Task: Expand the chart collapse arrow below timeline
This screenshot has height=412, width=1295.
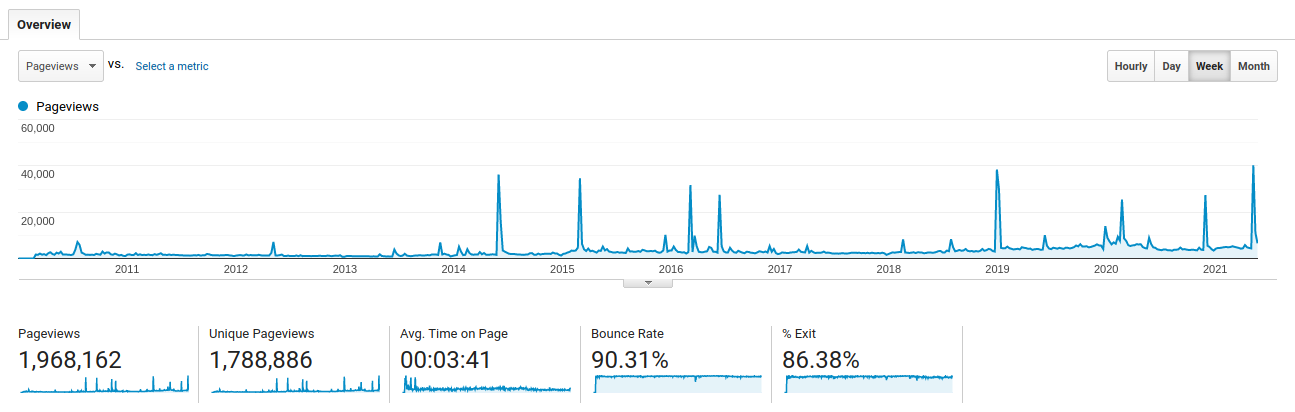Action: 648,283
